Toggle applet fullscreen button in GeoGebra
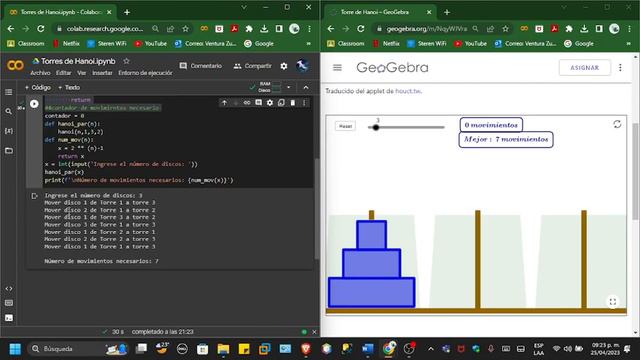This screenshot has width=640, height=360. pyautogui.click(x=613, y=302)
